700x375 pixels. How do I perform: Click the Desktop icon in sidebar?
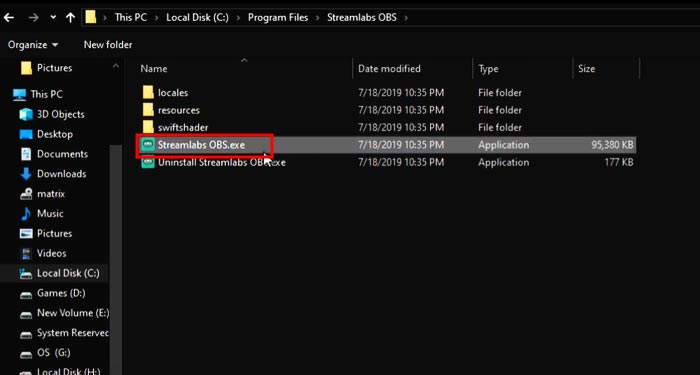point(26,134)
